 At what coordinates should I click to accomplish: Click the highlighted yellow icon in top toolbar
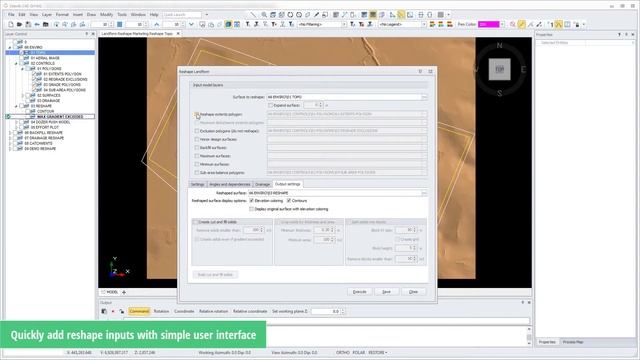(x=401, y=15)
